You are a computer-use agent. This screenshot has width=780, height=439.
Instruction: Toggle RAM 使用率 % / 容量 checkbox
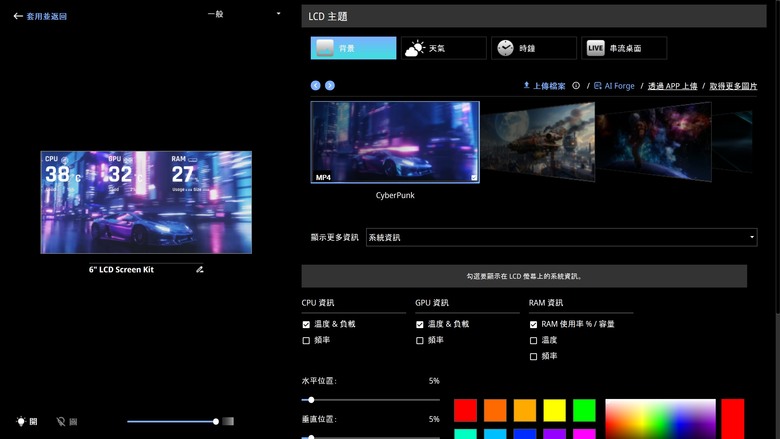point(533,325)
